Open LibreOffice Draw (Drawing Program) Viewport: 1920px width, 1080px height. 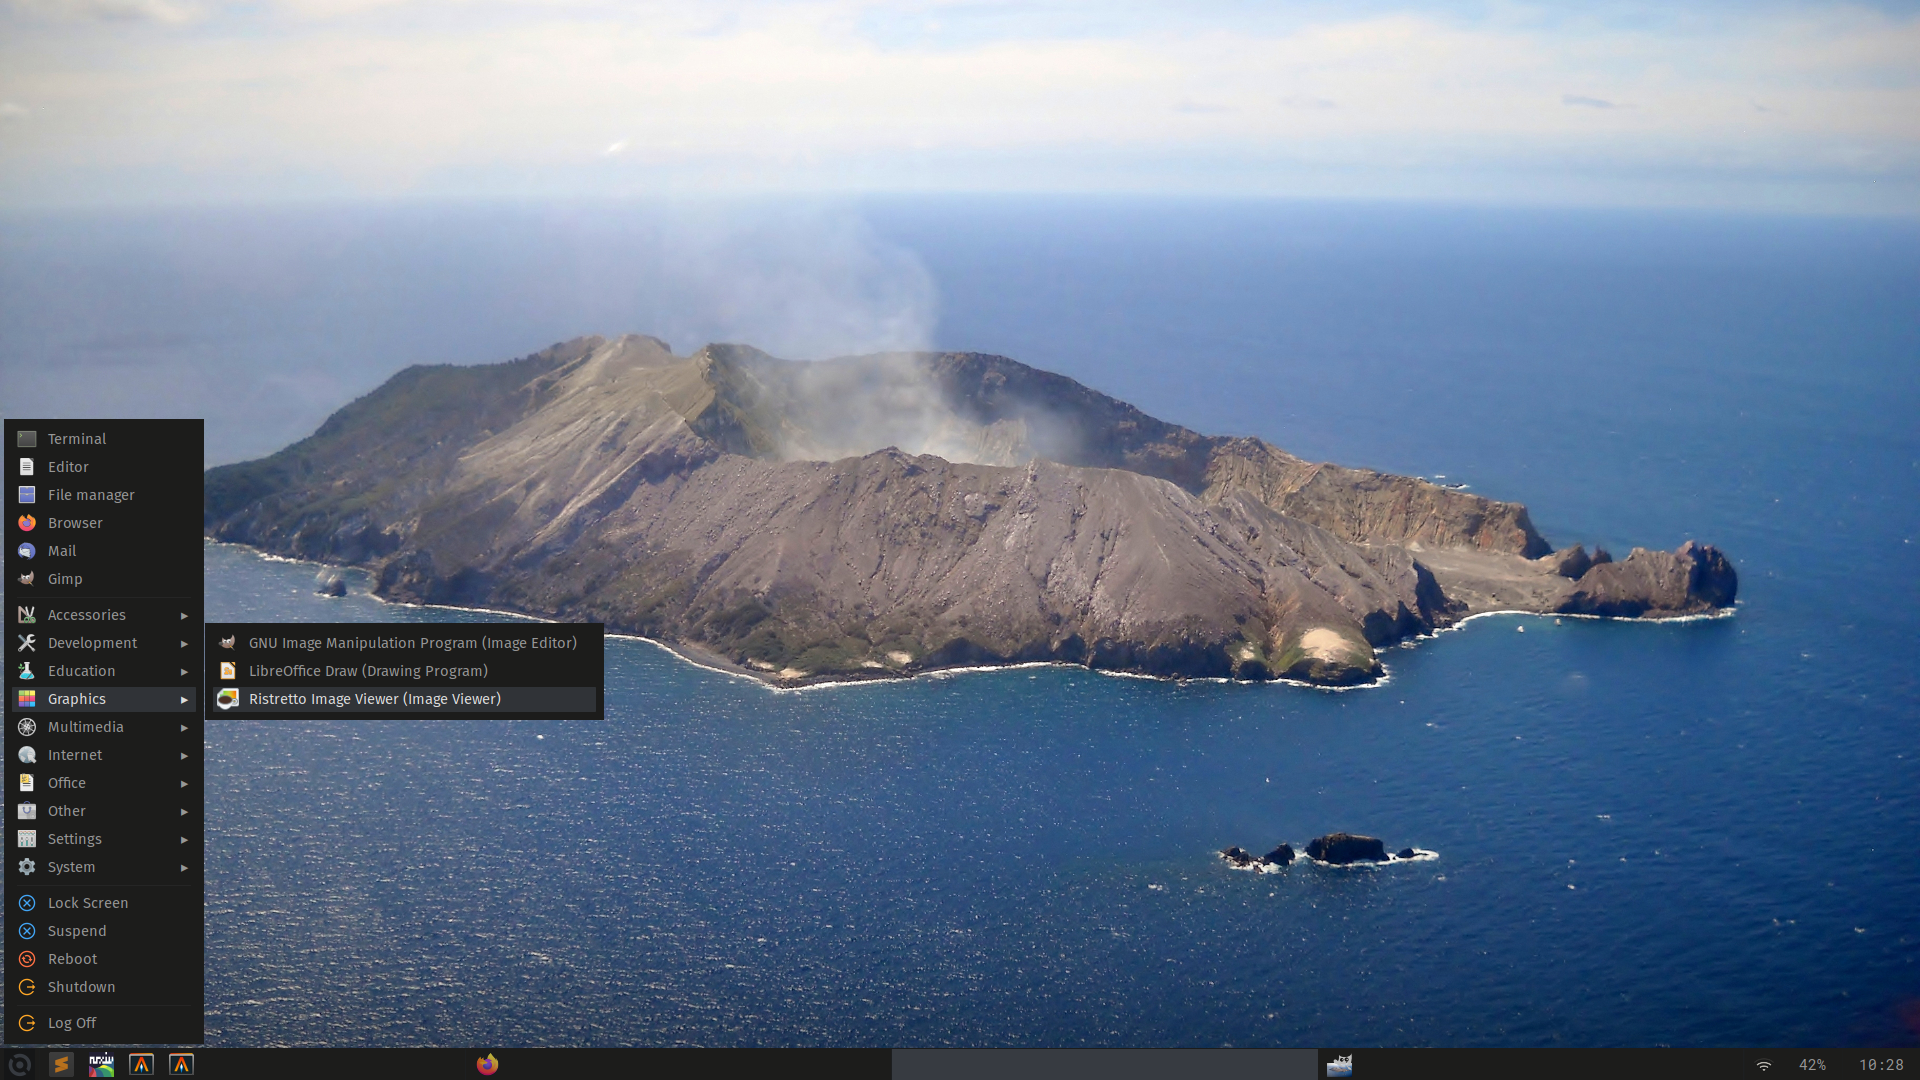(x=404, y=671)
